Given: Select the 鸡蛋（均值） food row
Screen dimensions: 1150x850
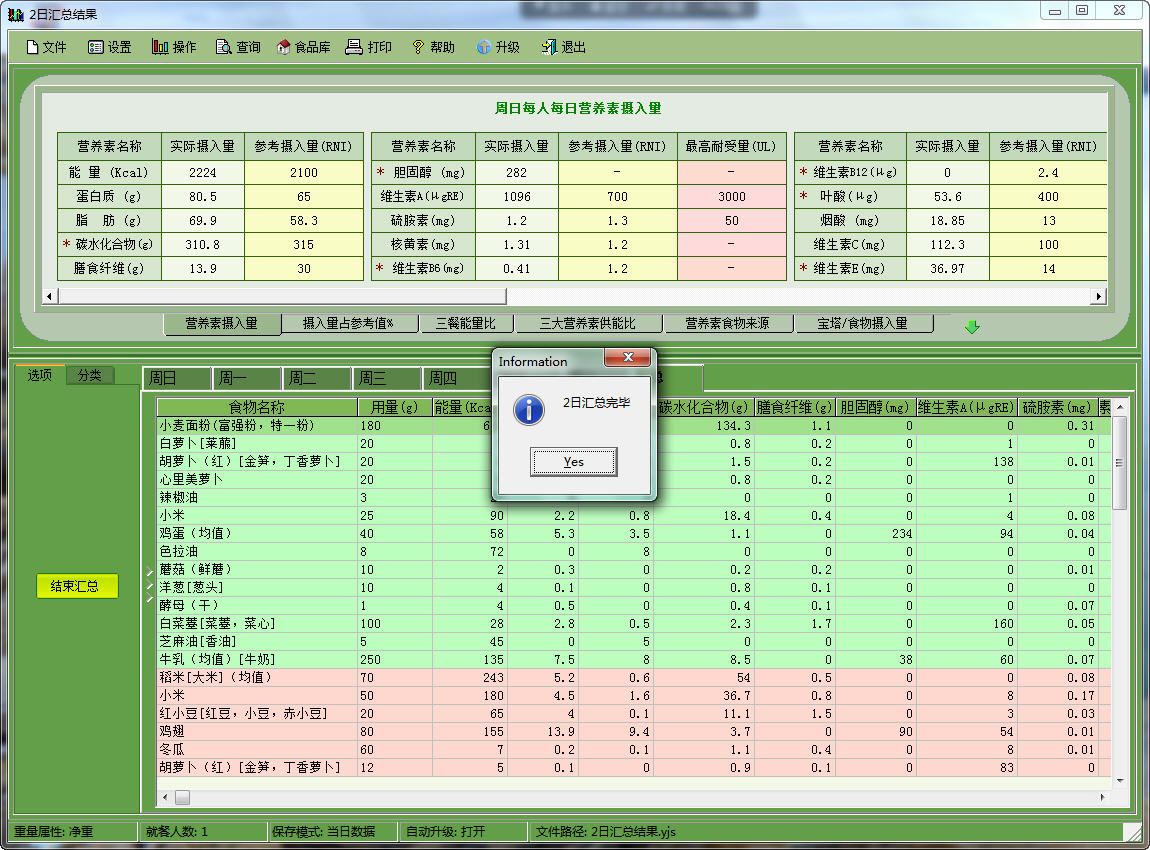Looking at the screenshot, I should click(256, 533).
